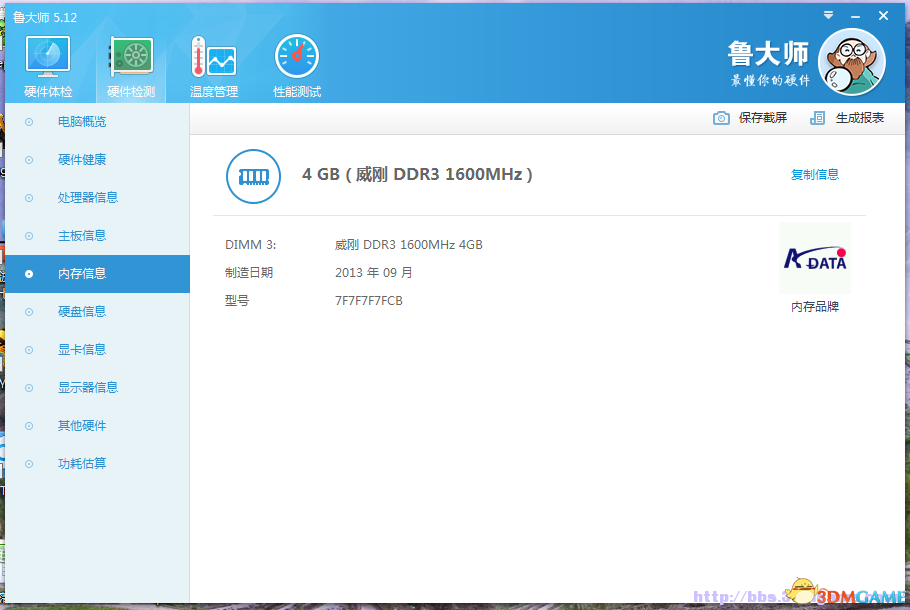Click the 型号 label
The image size is (910, 610).
coord(237,301)
